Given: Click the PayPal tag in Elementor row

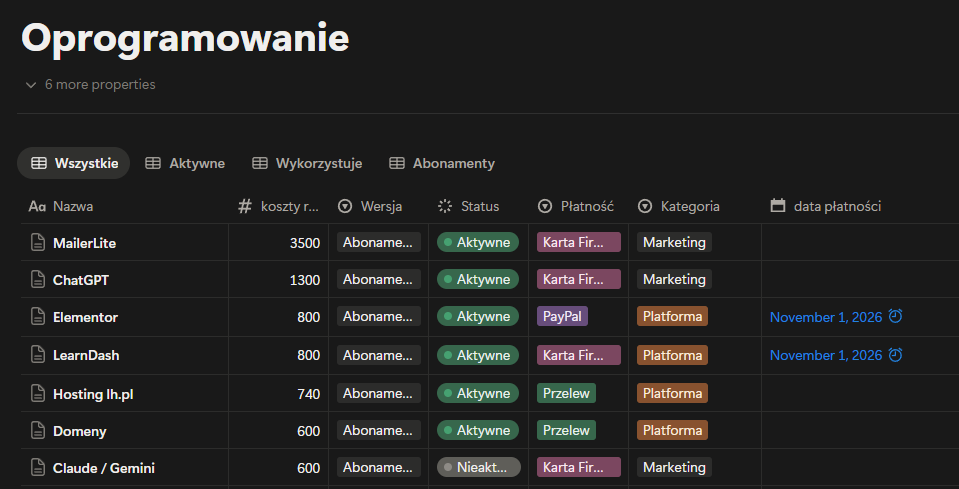Looking at the screenshot, I should [562, 316].
